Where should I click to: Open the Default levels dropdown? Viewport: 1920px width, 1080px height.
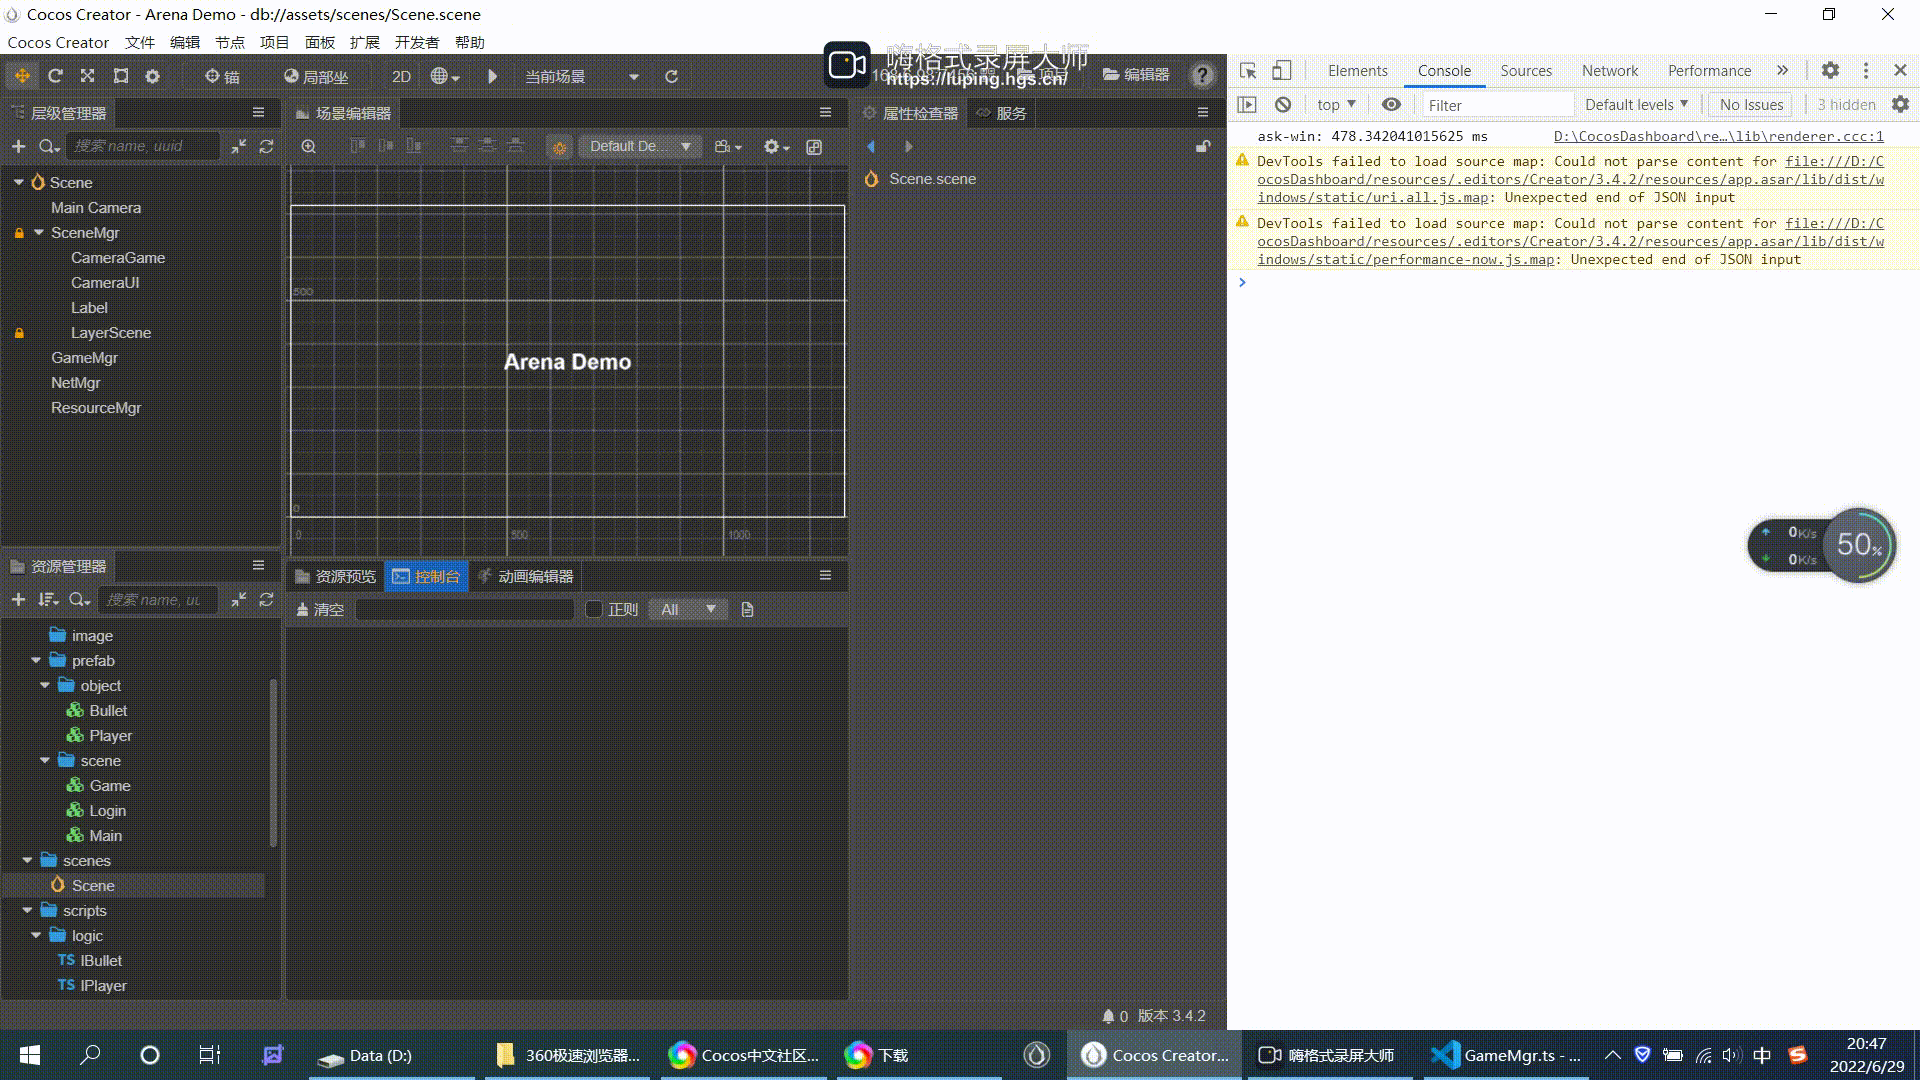[1636, 104]
